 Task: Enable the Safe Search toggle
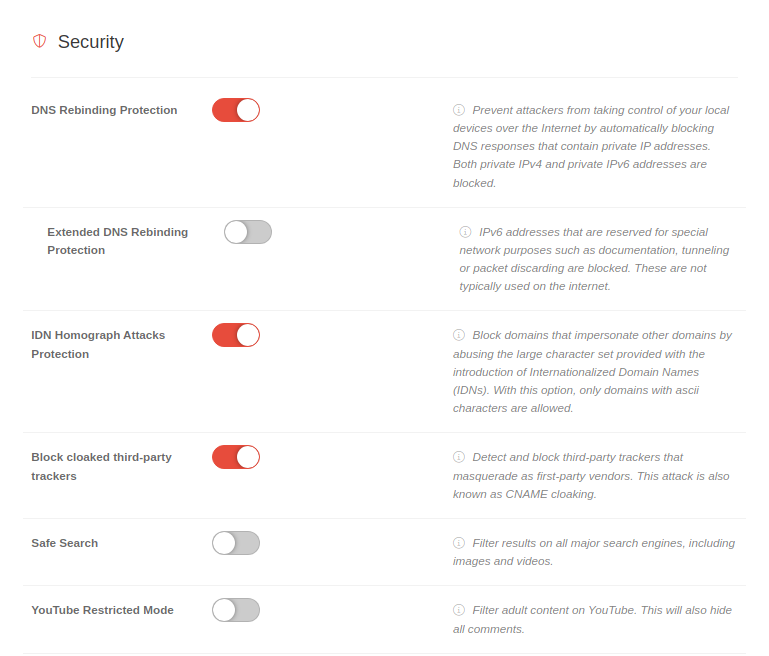pos(236,543)
